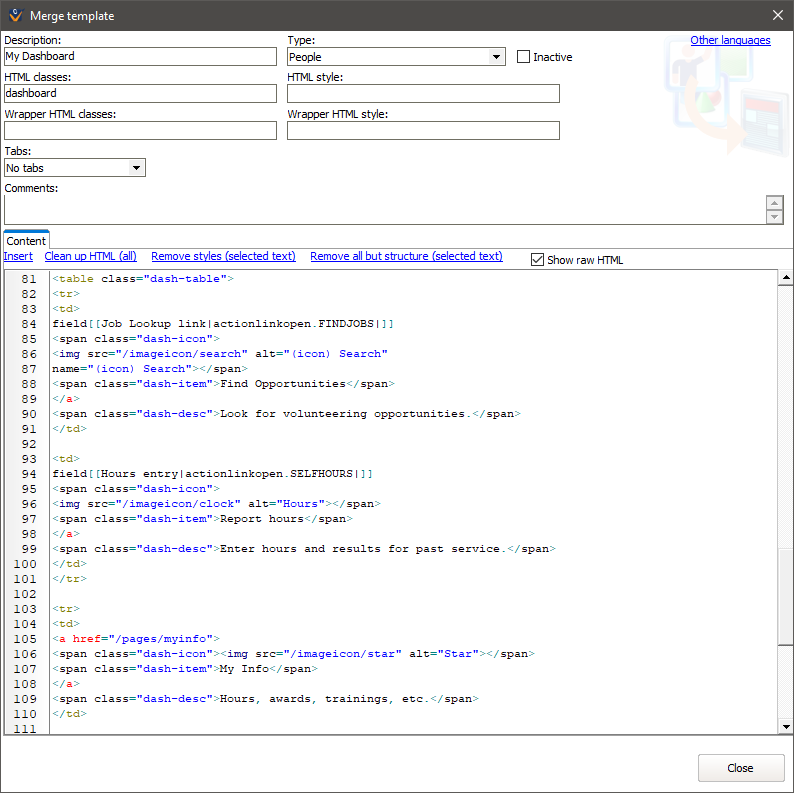
Task: Click the HTML style text box
Action: click(x=423, y=93)
